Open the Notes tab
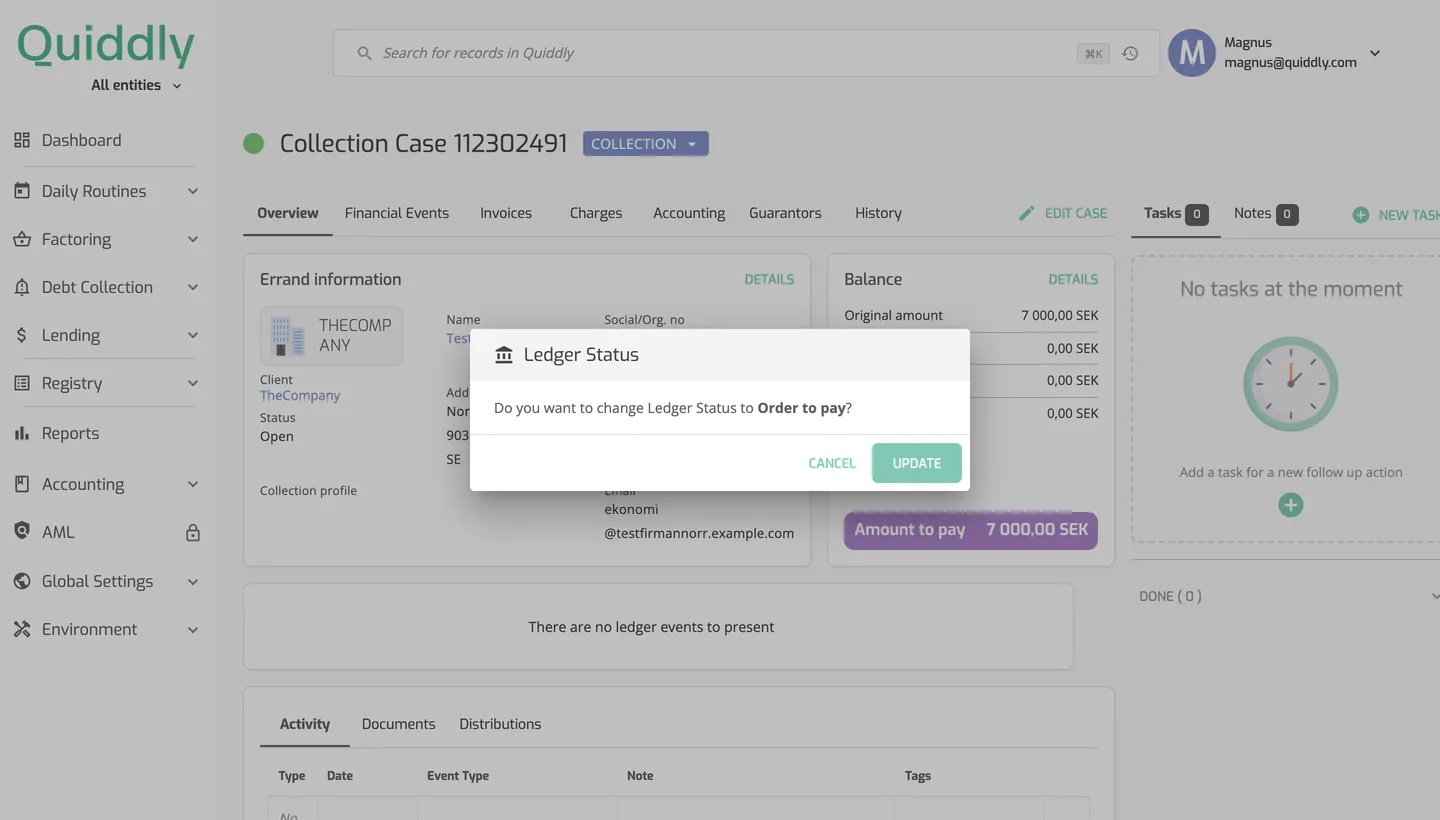Screen dimensions: 1440x820 pyautogui.click(x=1265, y=213)
